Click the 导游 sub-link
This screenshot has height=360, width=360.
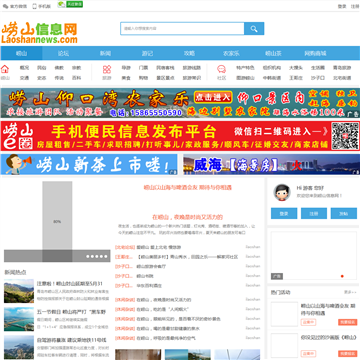coord(126,68)
